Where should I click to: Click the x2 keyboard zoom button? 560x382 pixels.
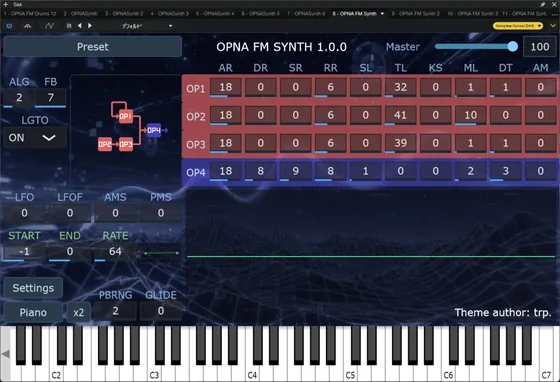[79, 312]
